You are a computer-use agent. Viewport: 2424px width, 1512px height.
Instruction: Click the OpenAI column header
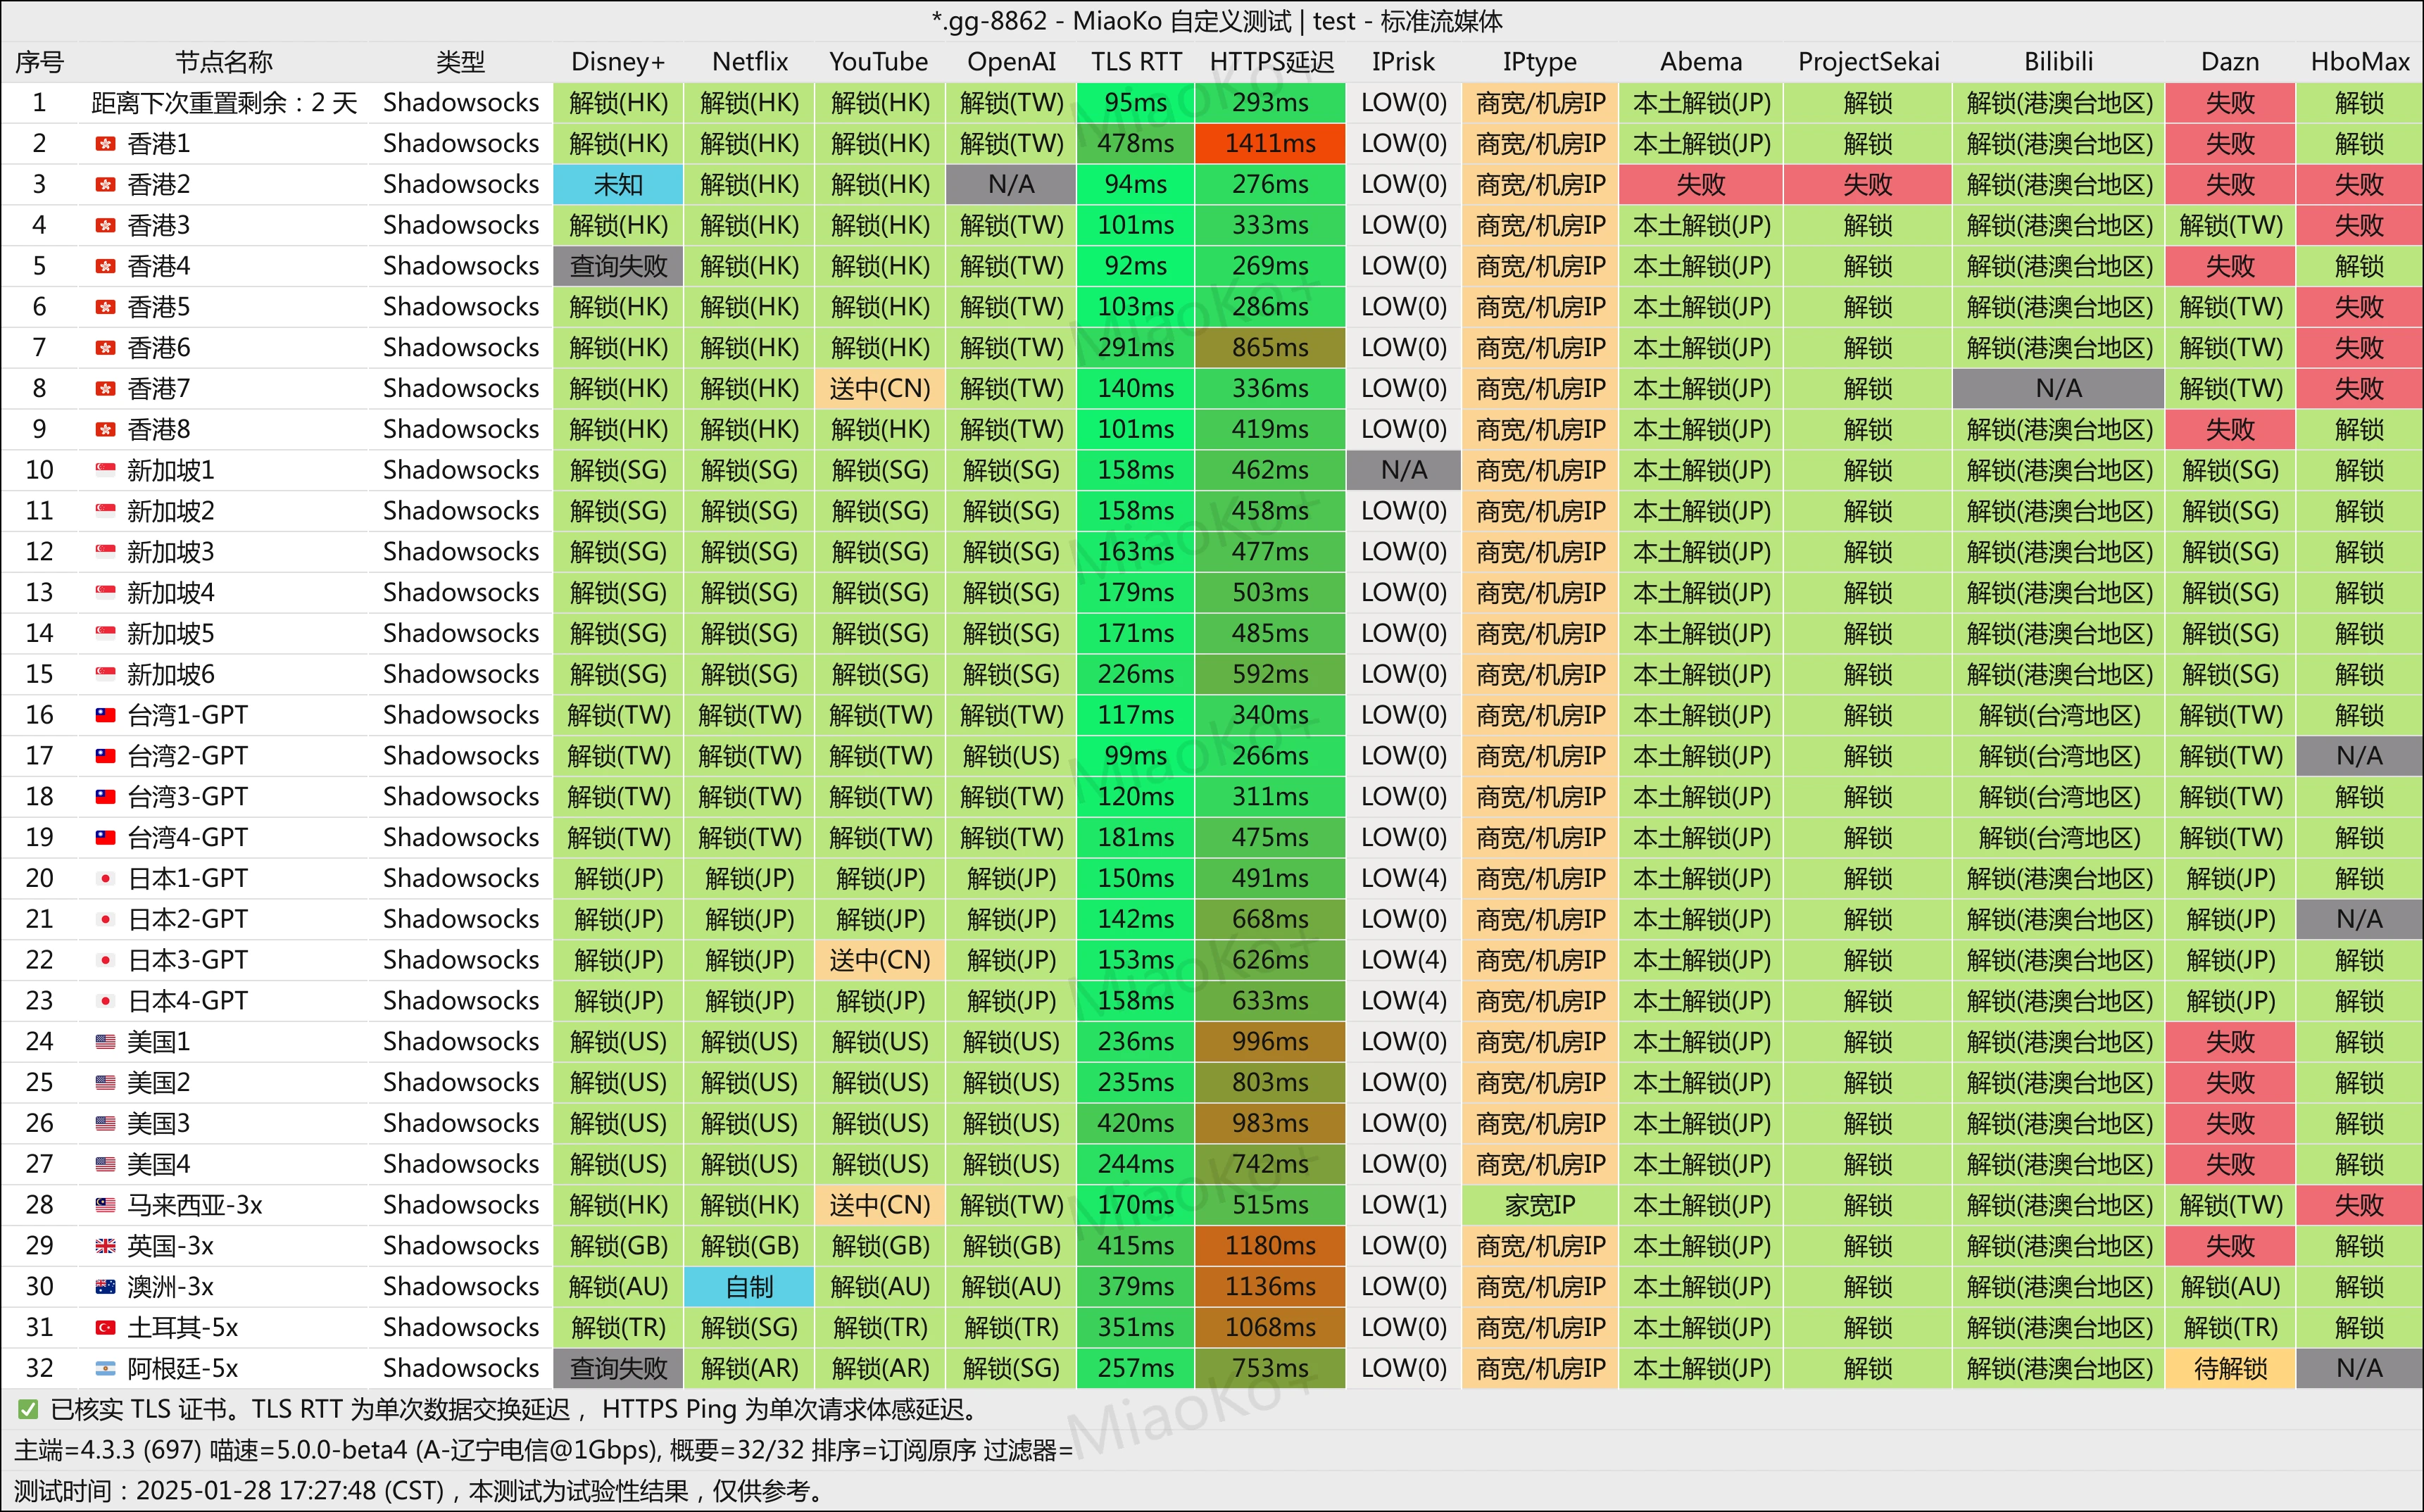click(1011, 62)
